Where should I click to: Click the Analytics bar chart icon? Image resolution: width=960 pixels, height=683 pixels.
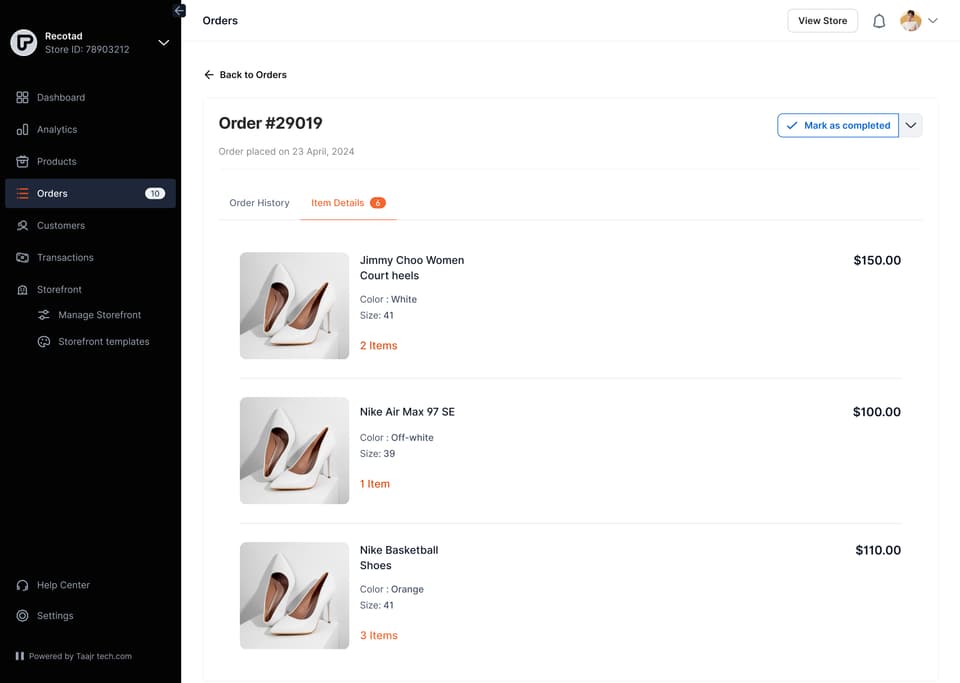[x=23, y=129]
